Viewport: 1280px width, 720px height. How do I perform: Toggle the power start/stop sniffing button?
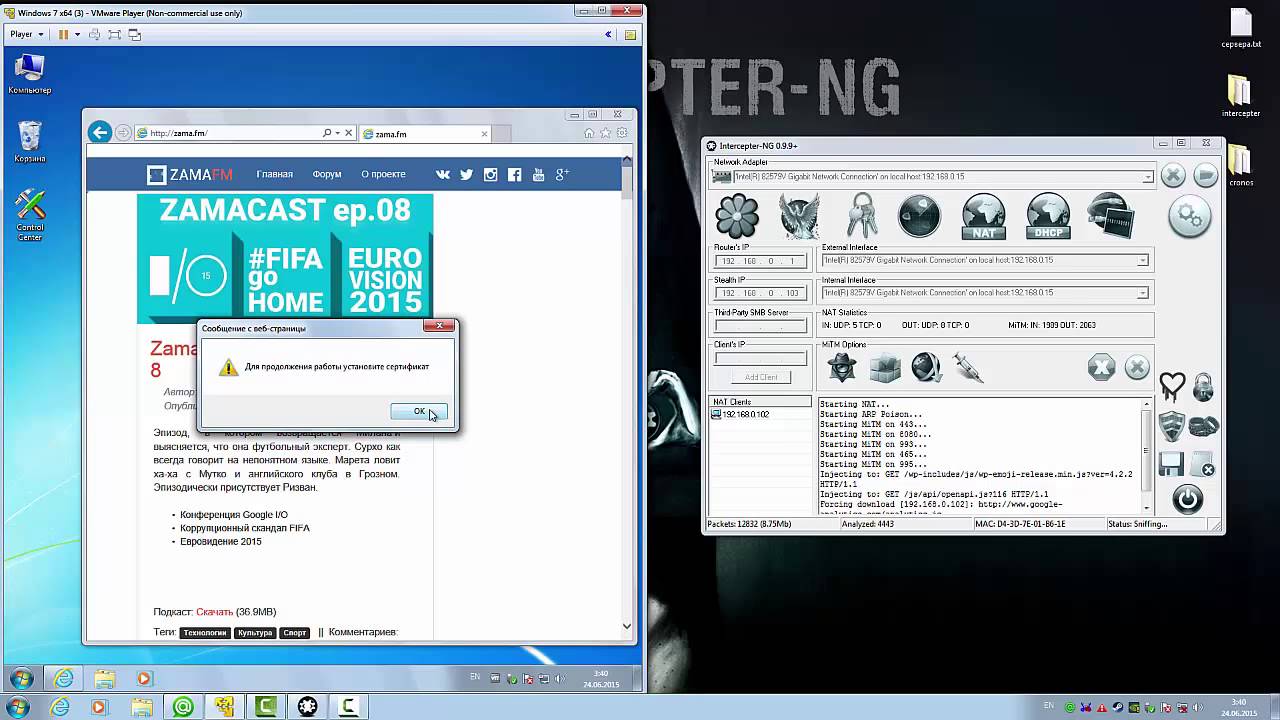[1188, 498]
